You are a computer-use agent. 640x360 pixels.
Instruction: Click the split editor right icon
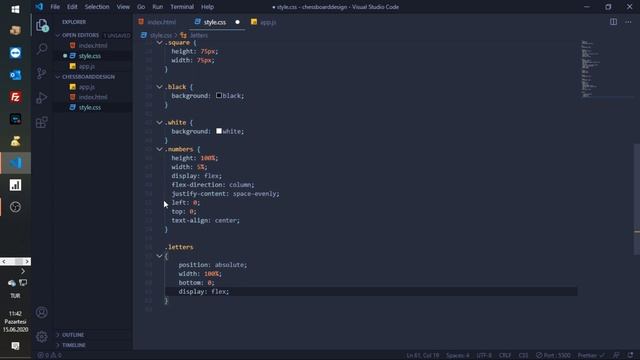pyautogui.click(x=613, y=22)
